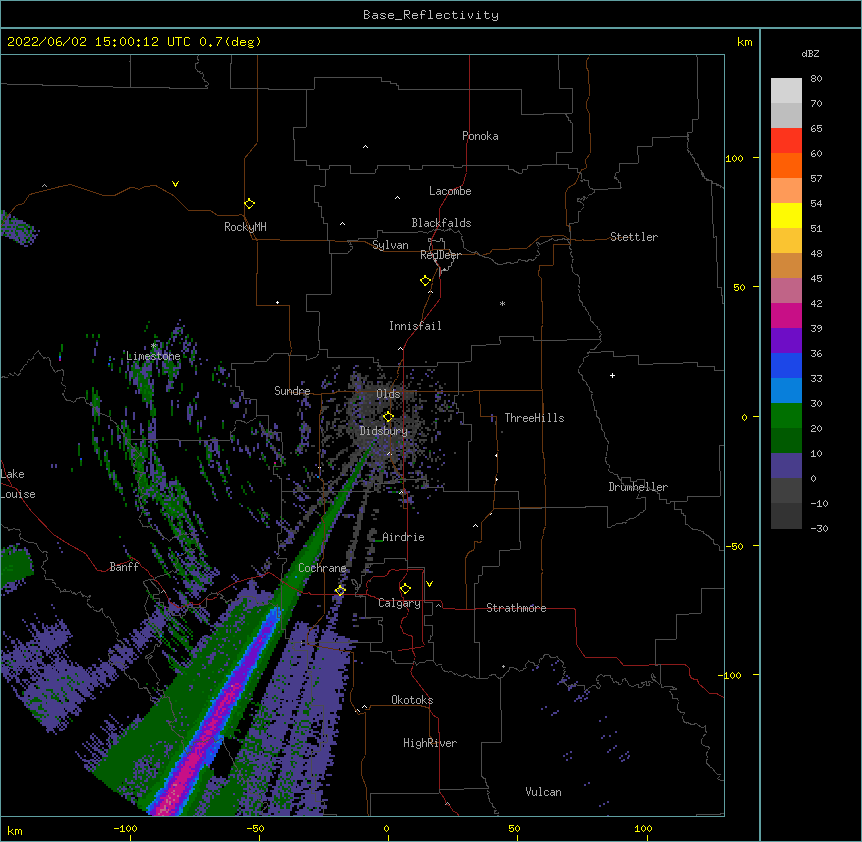Click the yellow marker above Calgary label

pyautogui.click(x=405, y=589)
